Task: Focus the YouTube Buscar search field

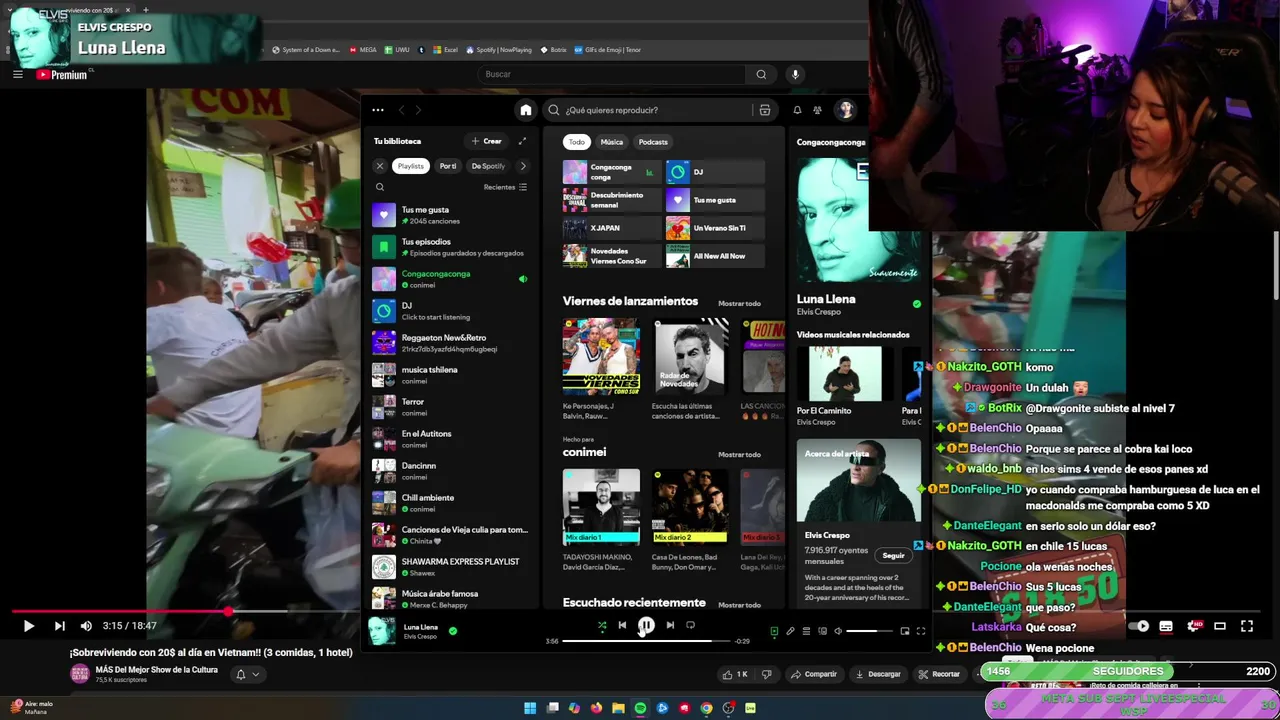Action: [612, 74]
